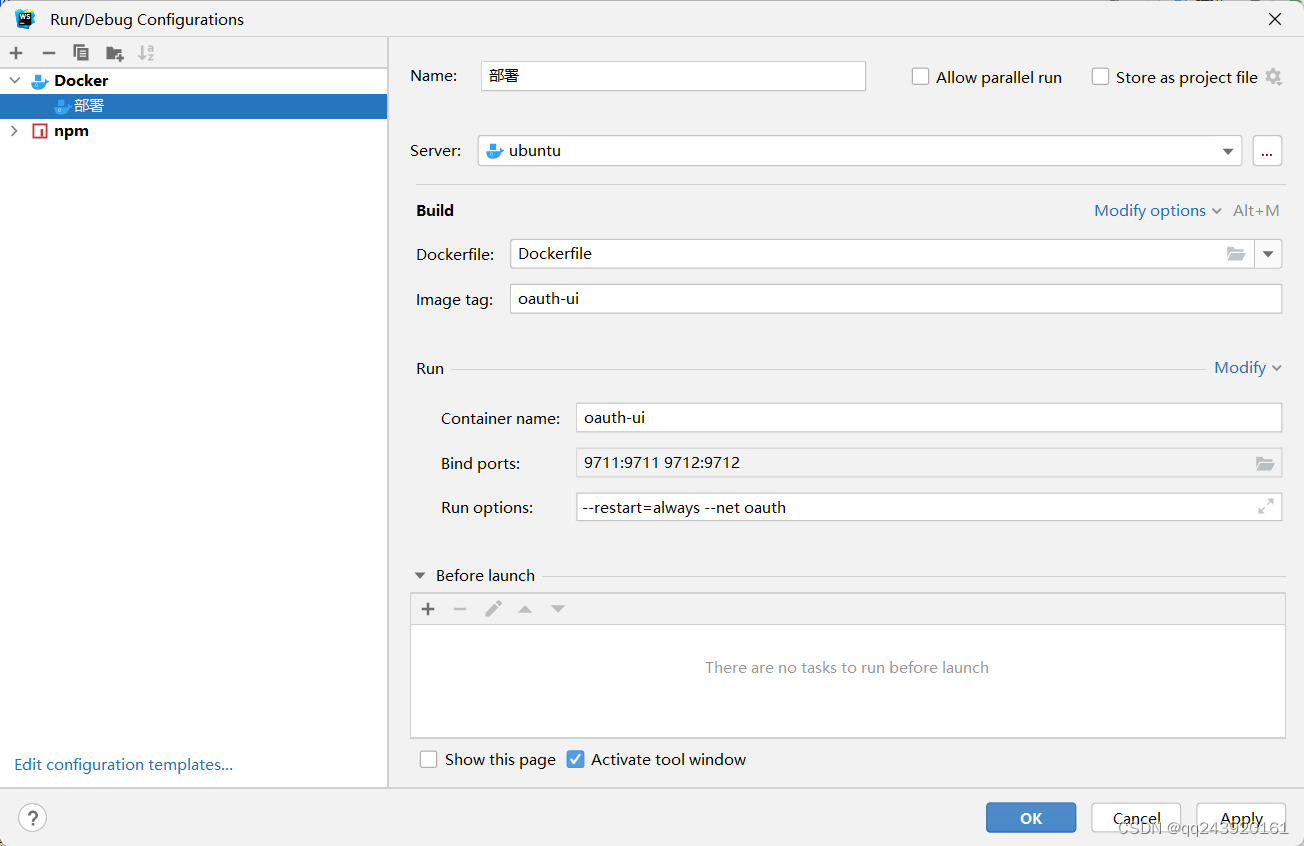Click Edit configuration templates link

(x=122, y=764)
